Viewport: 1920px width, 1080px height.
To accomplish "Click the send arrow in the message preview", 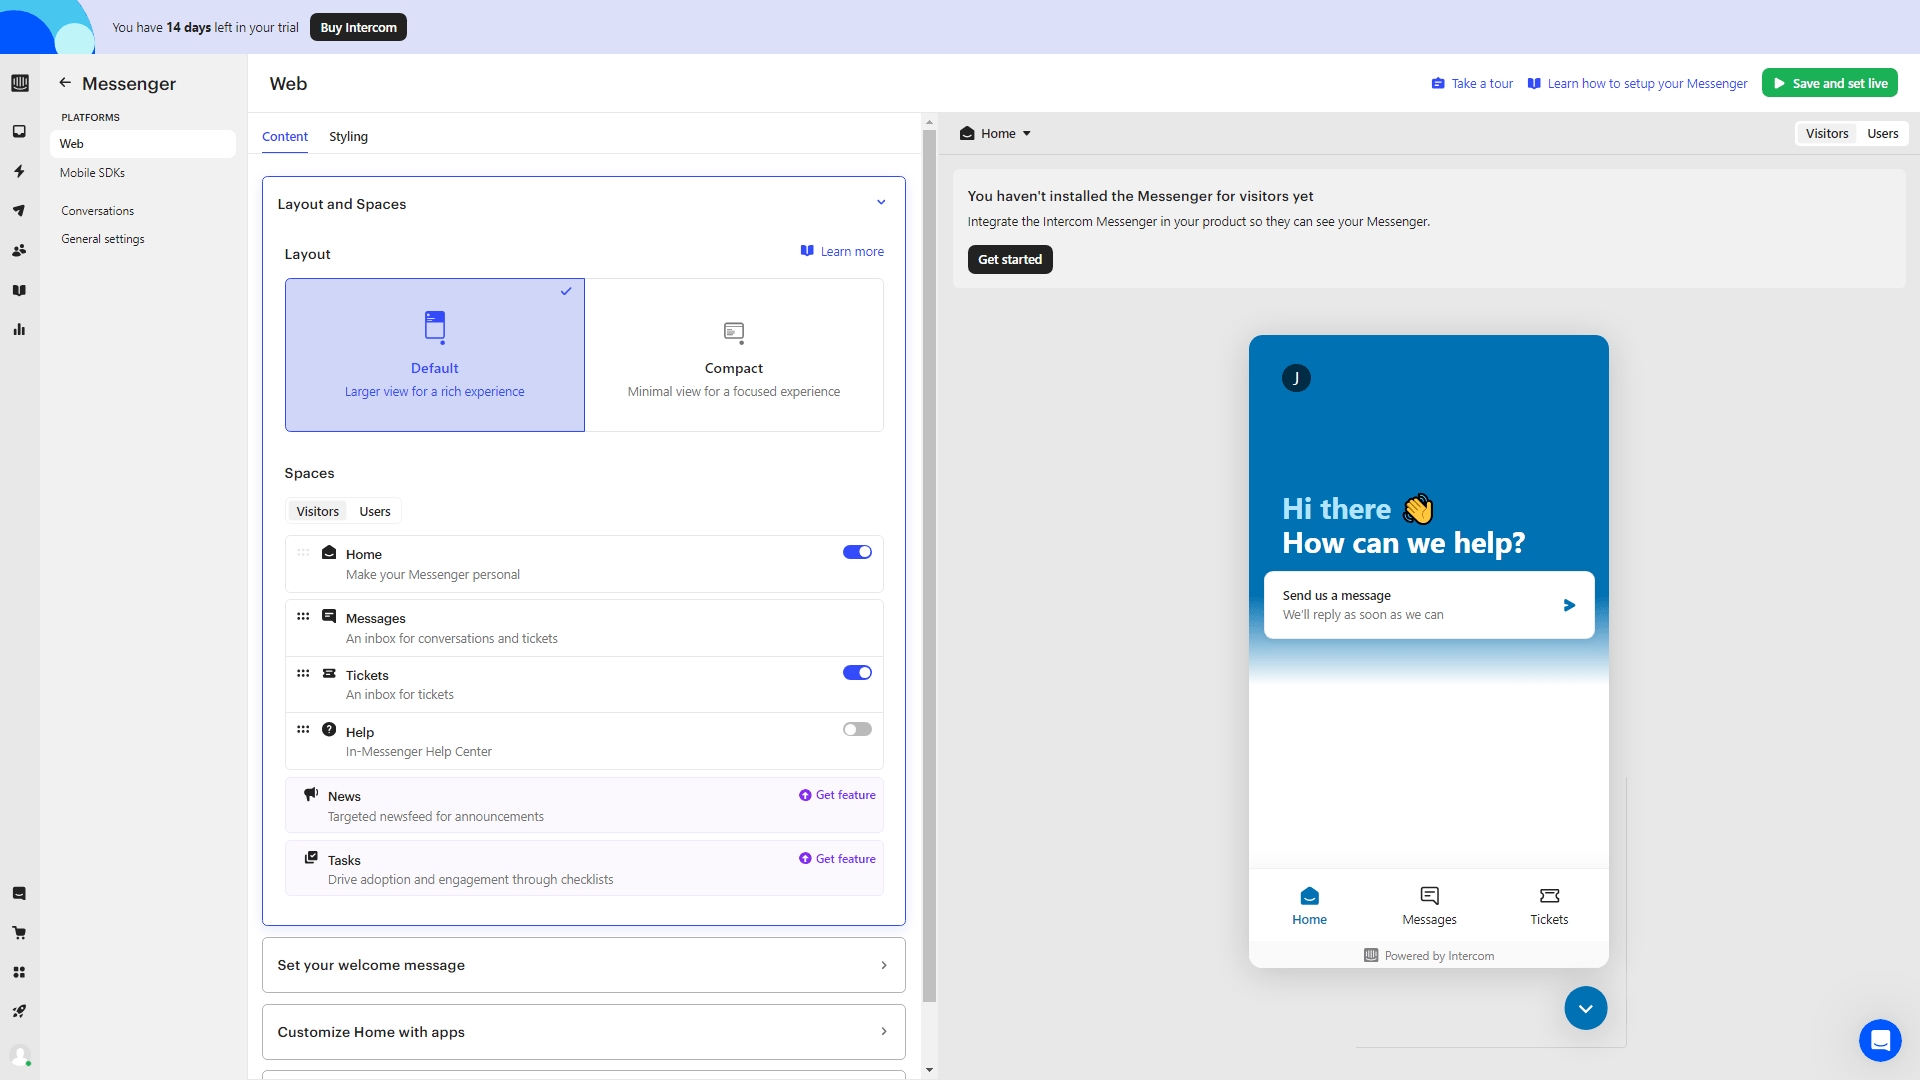I will click(1568, 605).
